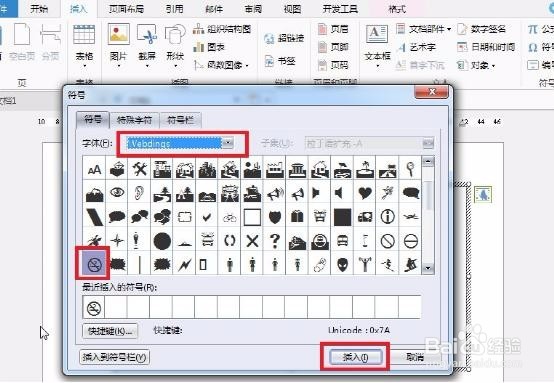Open the Text Box (文本框) ribbon tool
The width and height of the screenshot is (554, 383).
point(377,46)
